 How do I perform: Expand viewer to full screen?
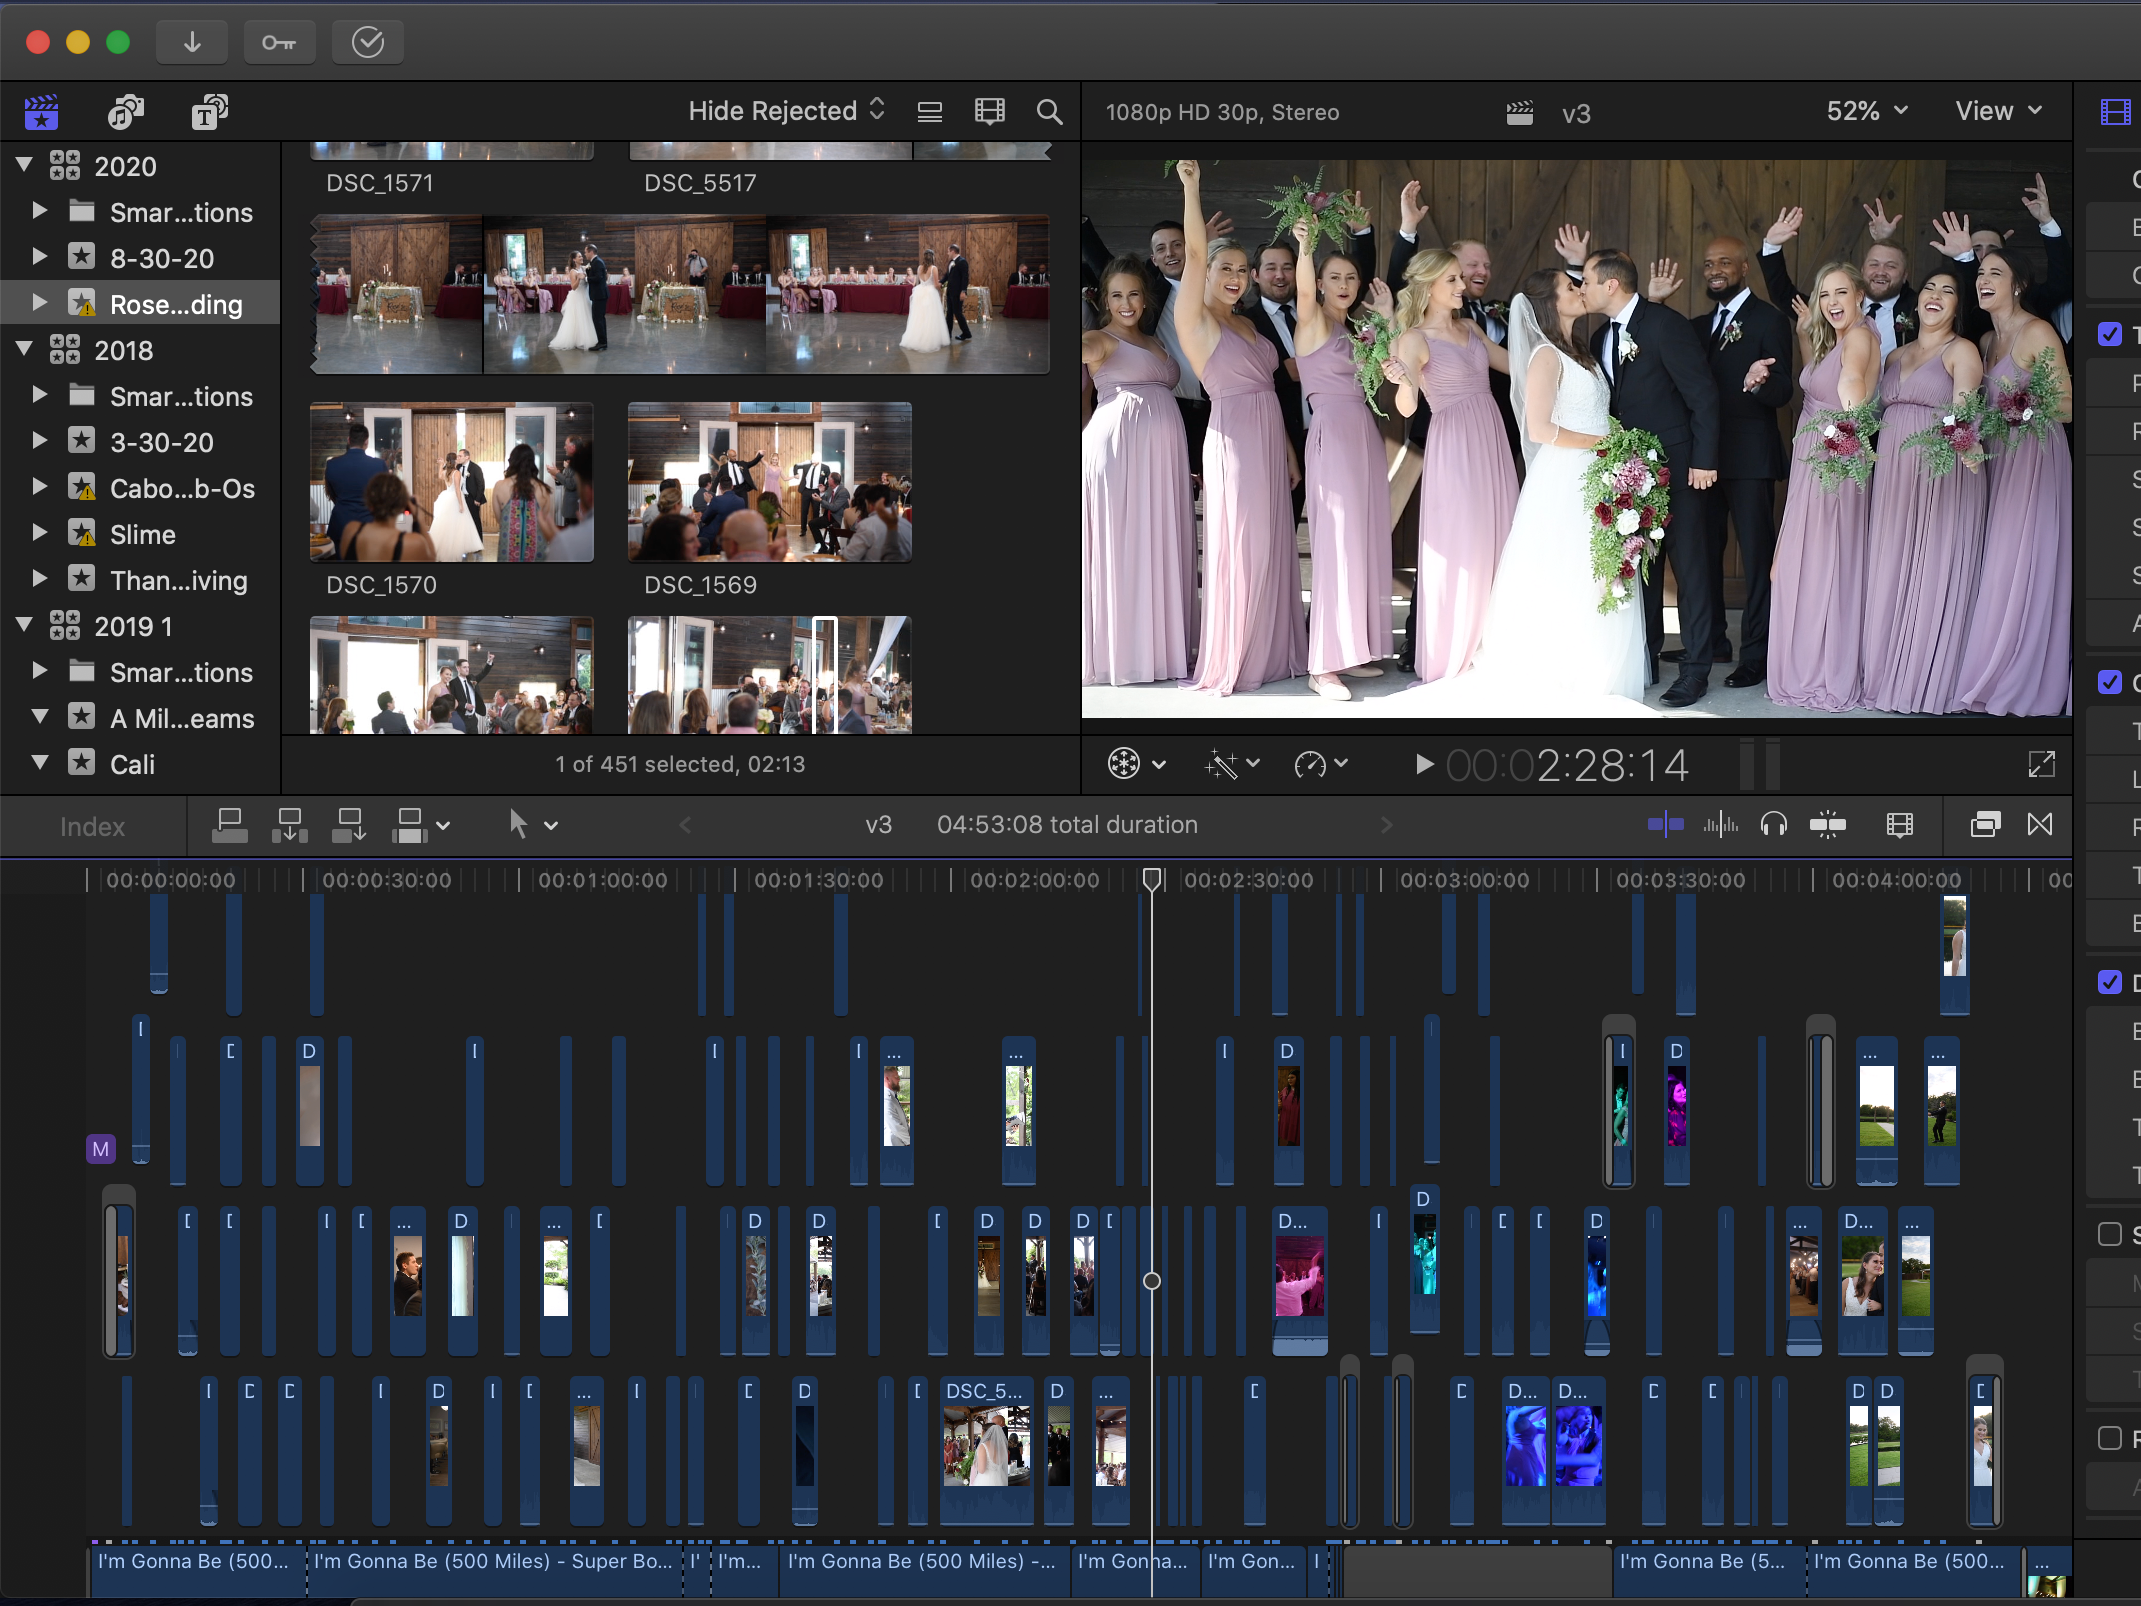2042,765
